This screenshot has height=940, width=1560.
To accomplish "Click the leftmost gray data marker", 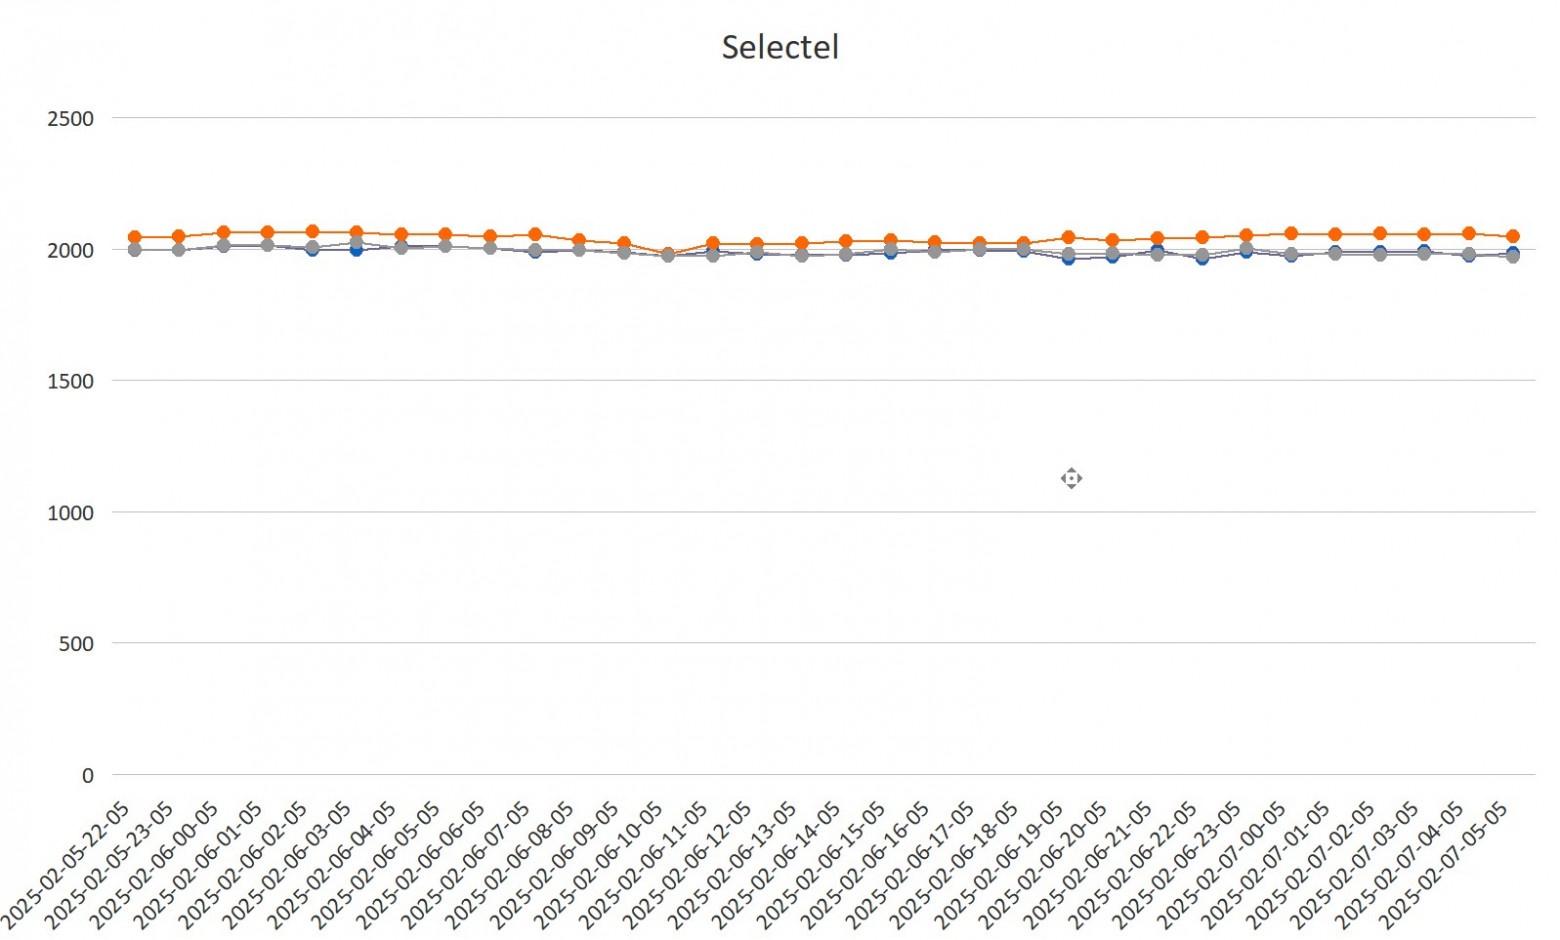I will [134, 249].
